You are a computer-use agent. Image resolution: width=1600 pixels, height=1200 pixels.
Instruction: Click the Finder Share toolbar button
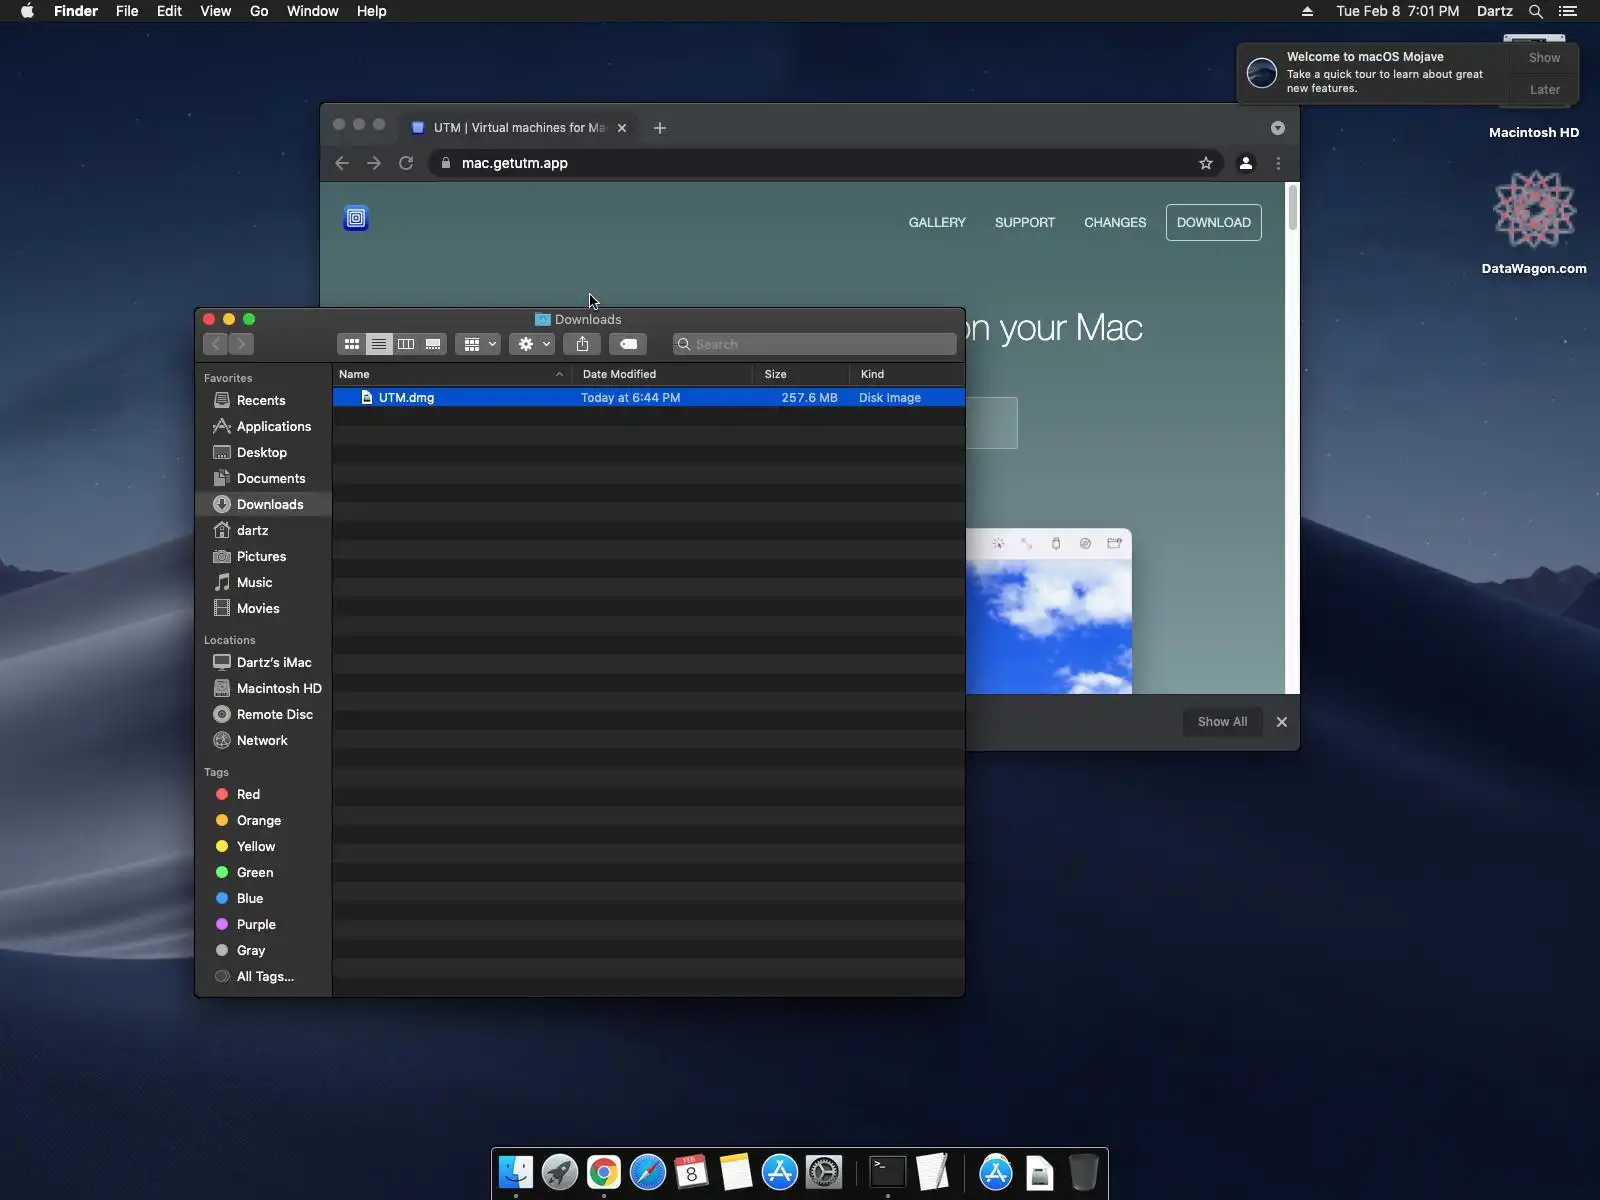(582, 344)
